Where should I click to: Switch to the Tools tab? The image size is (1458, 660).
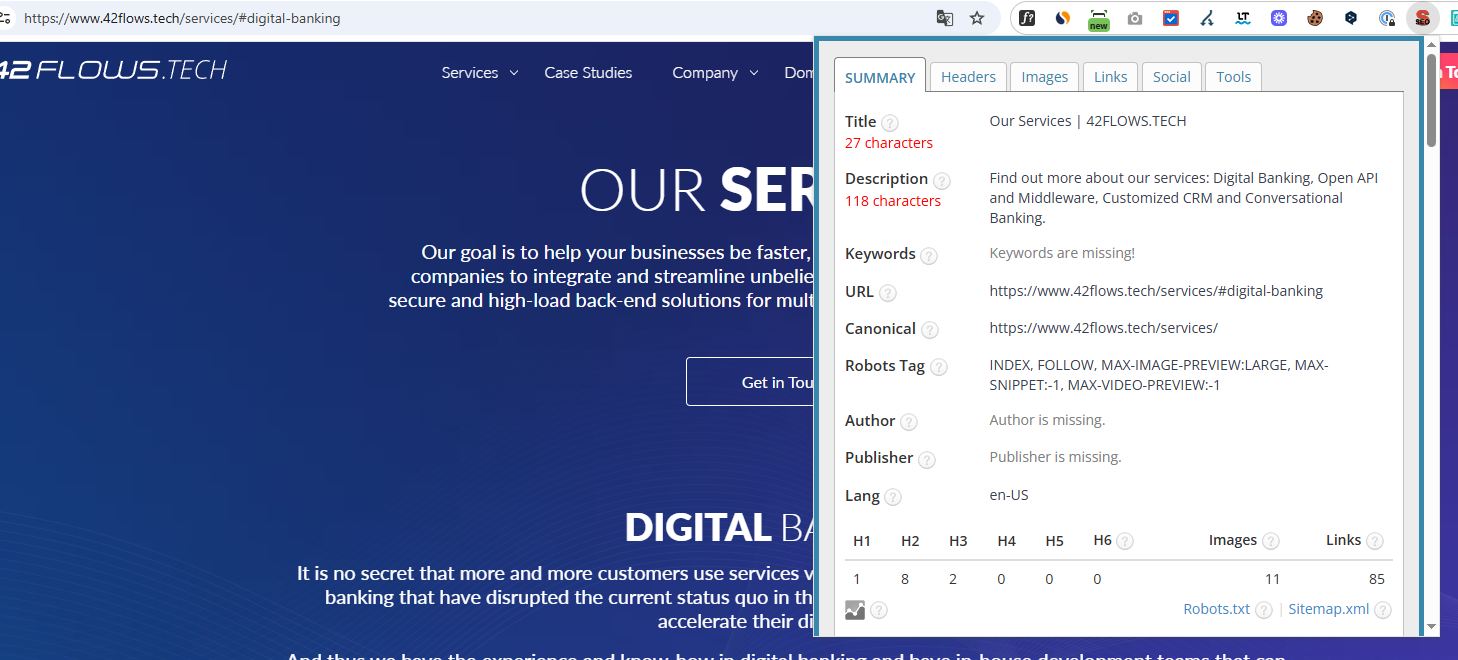pyautogui.click(x=1234, y=77)
